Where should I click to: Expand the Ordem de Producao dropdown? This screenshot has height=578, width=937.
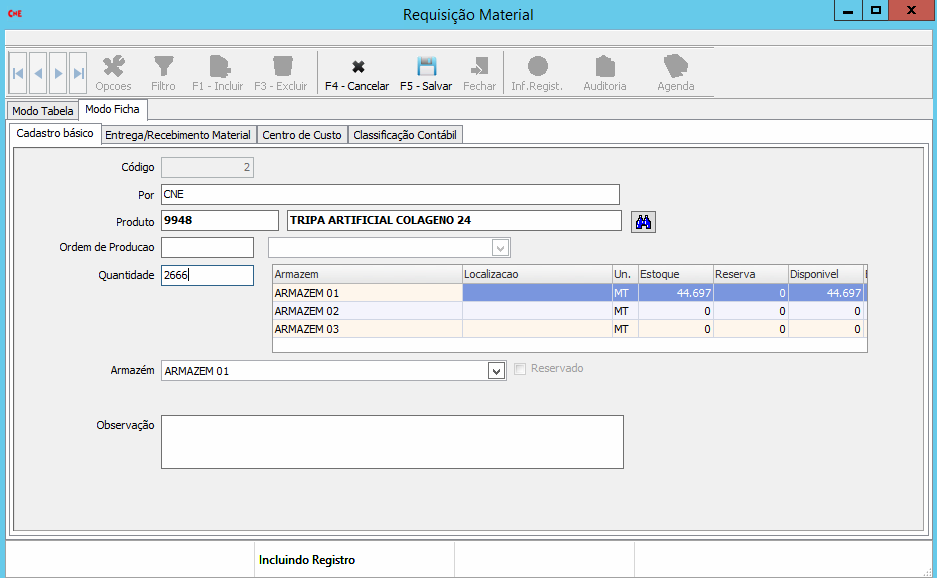500,248
